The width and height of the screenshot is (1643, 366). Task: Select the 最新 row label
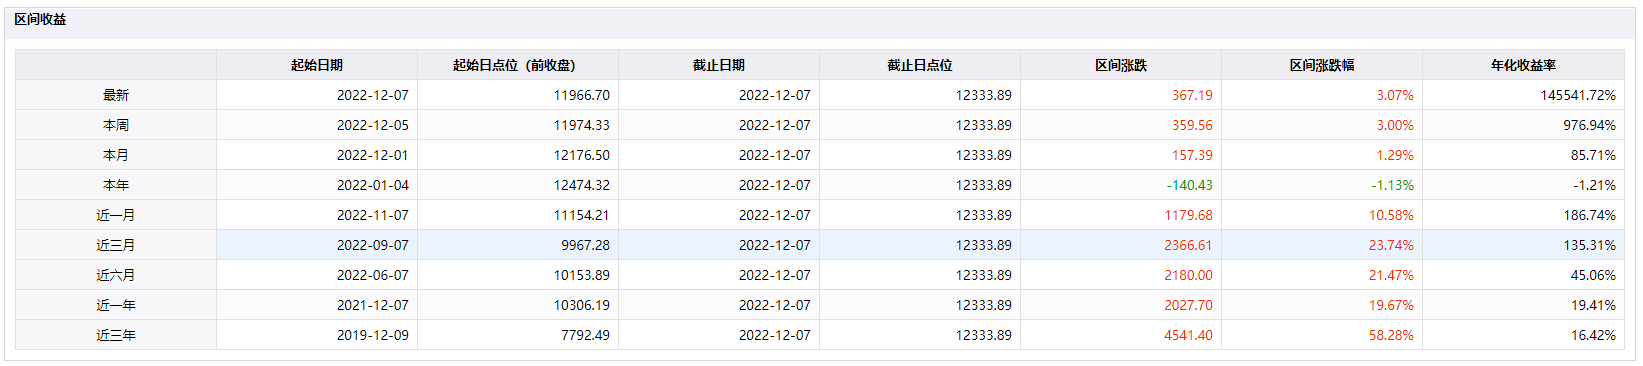116,95
